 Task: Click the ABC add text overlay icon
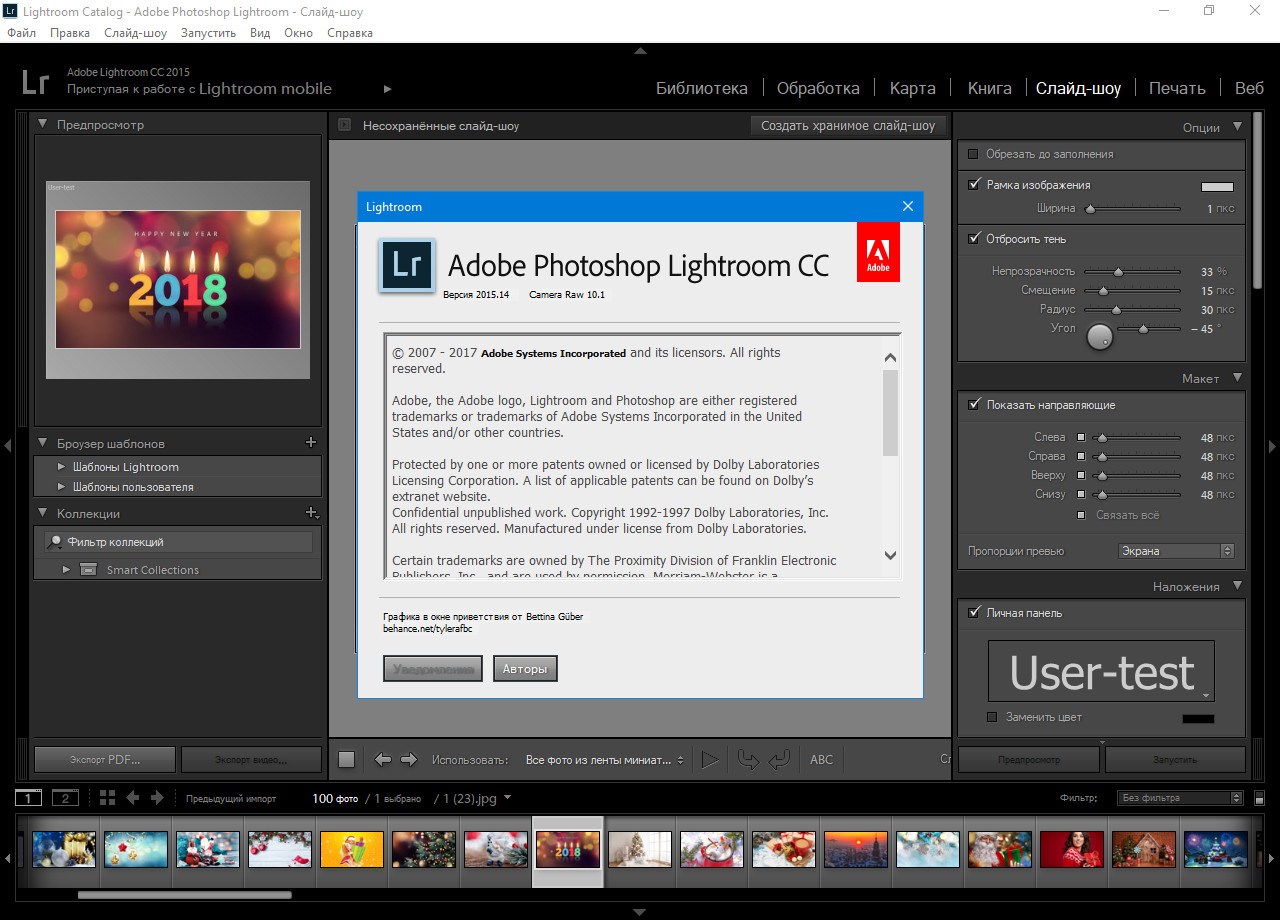coord(821,760)
